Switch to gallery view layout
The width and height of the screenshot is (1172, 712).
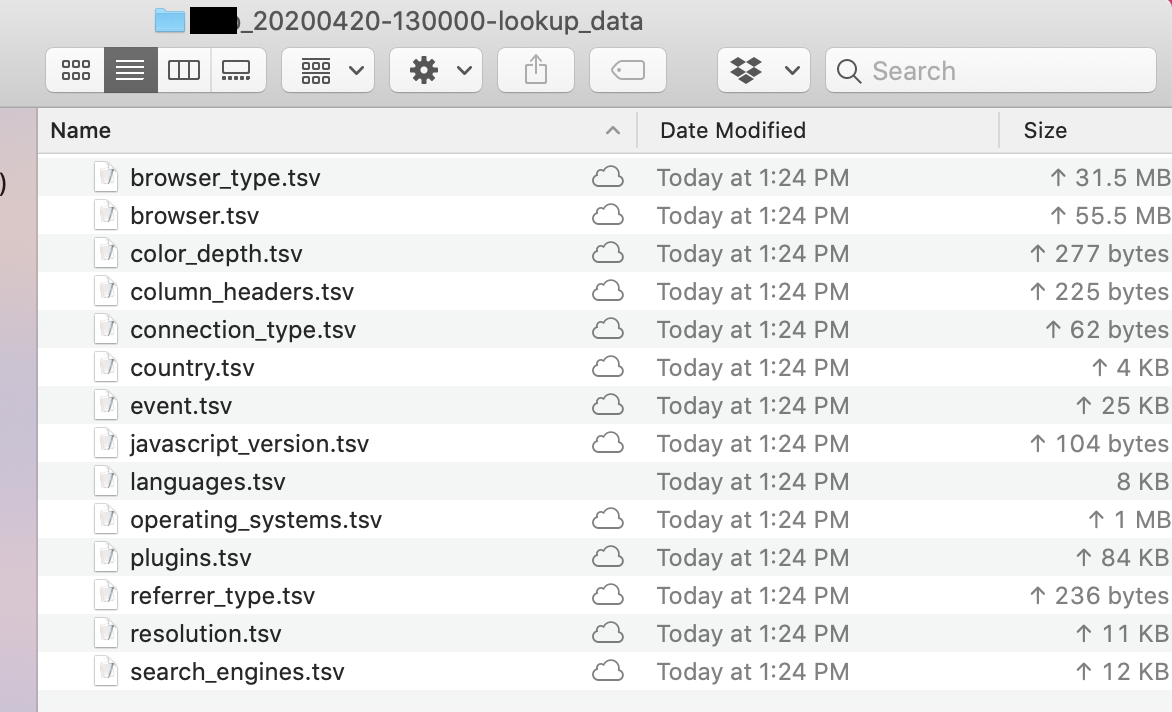238,70
